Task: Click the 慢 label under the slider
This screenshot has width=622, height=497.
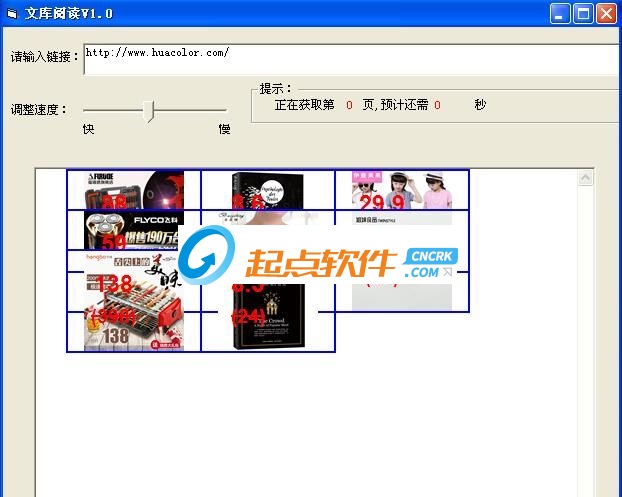Action: [x=225, y=129]
